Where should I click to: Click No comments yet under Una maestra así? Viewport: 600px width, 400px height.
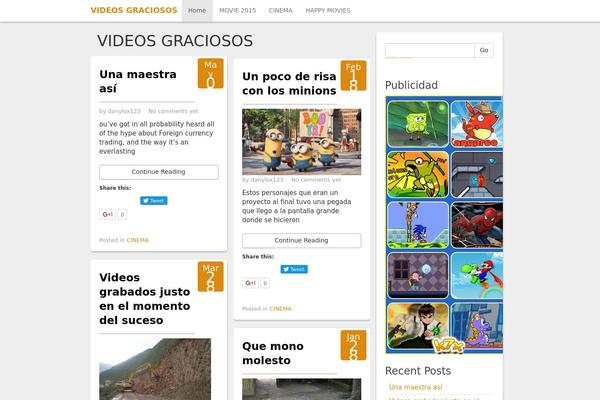click(x=173, y=111)
